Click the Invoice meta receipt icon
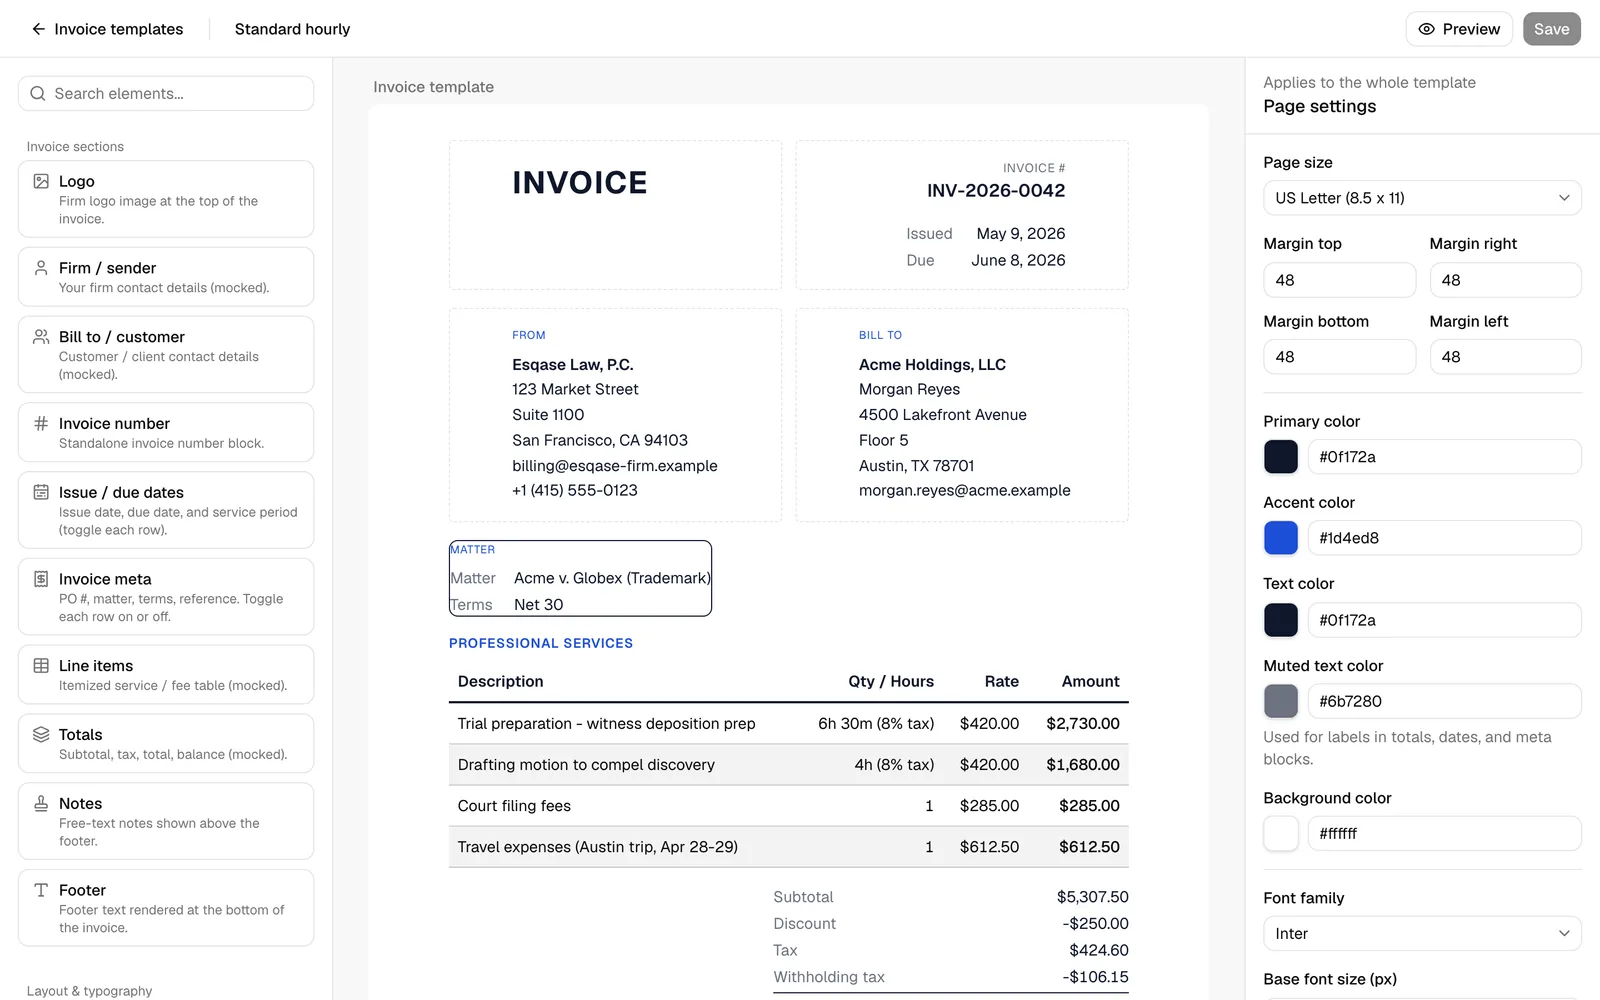1600x1000 pixels. [41, 579]
